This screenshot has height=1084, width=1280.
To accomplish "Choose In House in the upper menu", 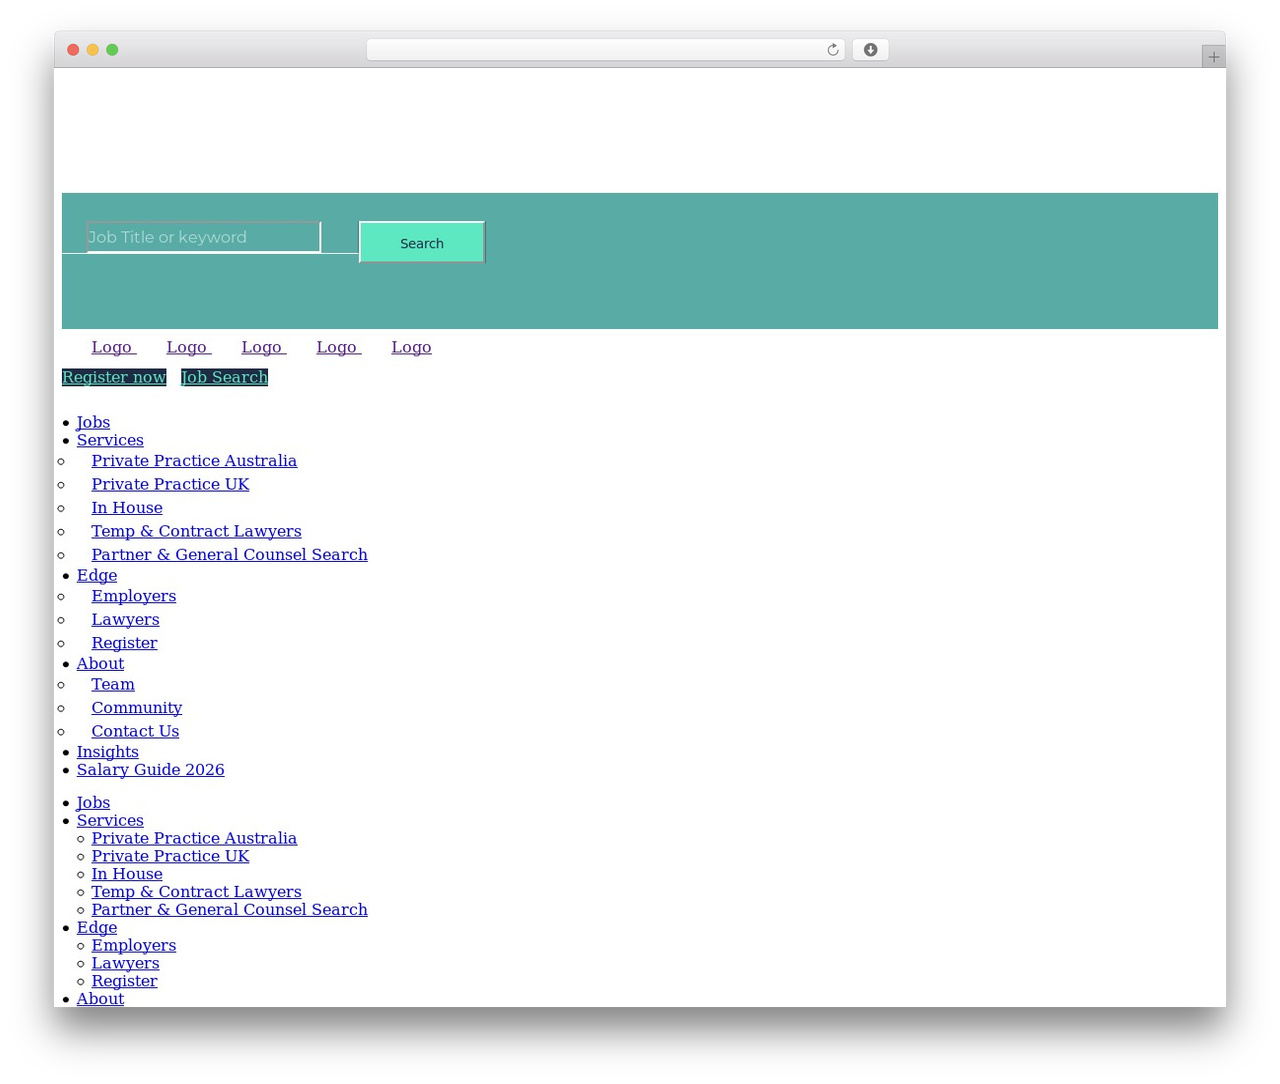I will point(127,508).
